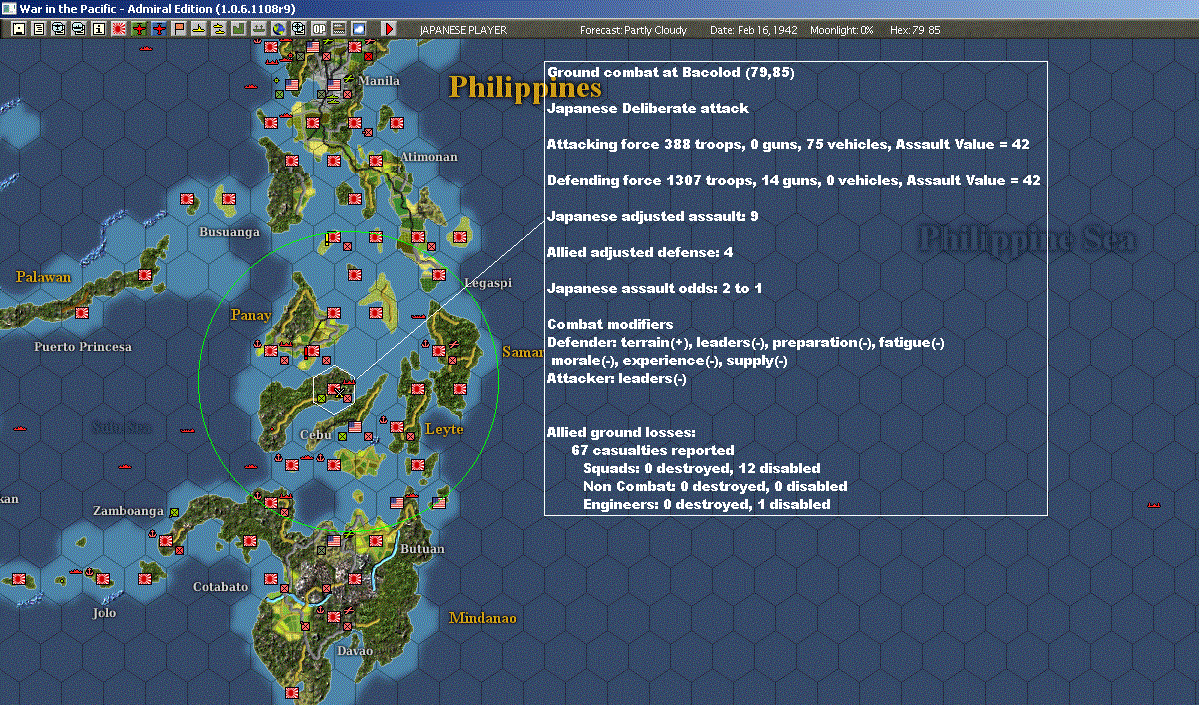Click the Manila map label

click(x=379, y=81)
